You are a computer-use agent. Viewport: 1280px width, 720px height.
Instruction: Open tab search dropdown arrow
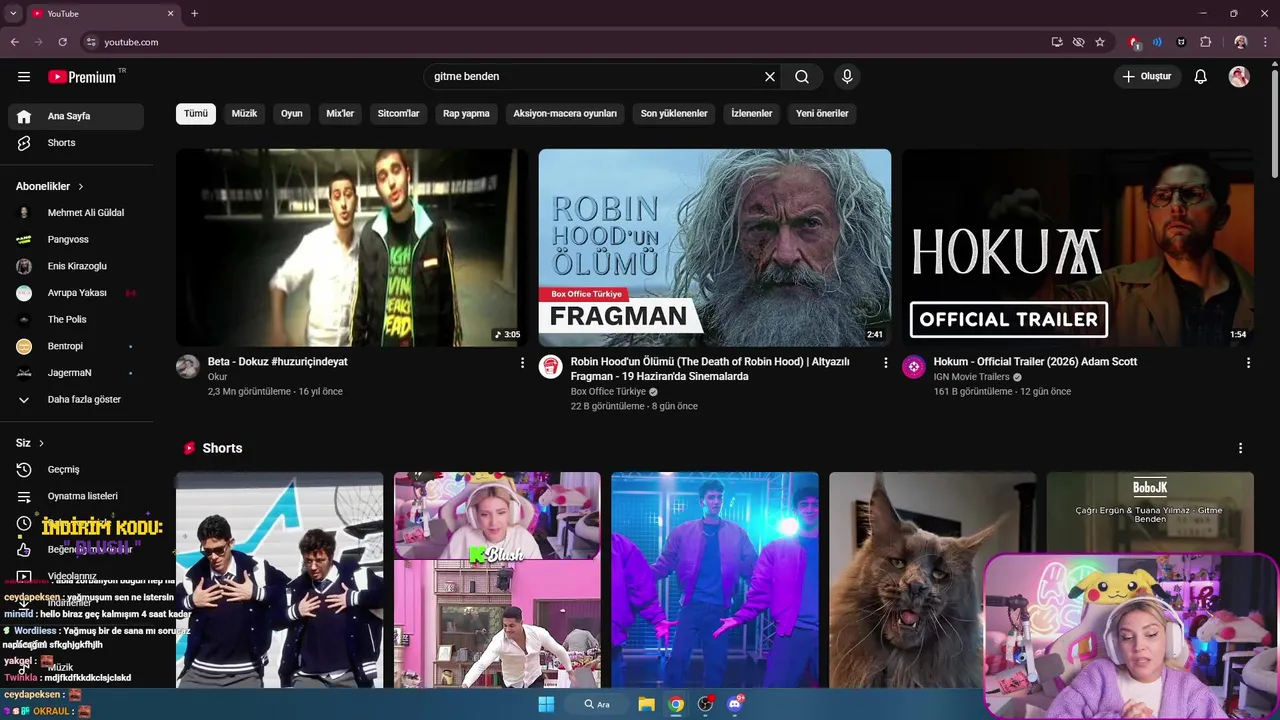point(13,13)
